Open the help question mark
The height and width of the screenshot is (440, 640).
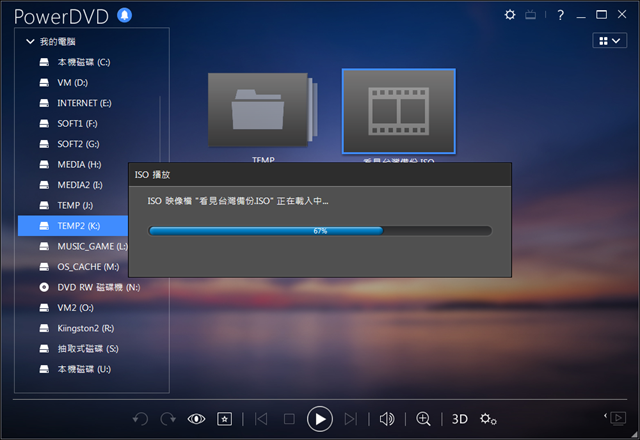point(560,16)
